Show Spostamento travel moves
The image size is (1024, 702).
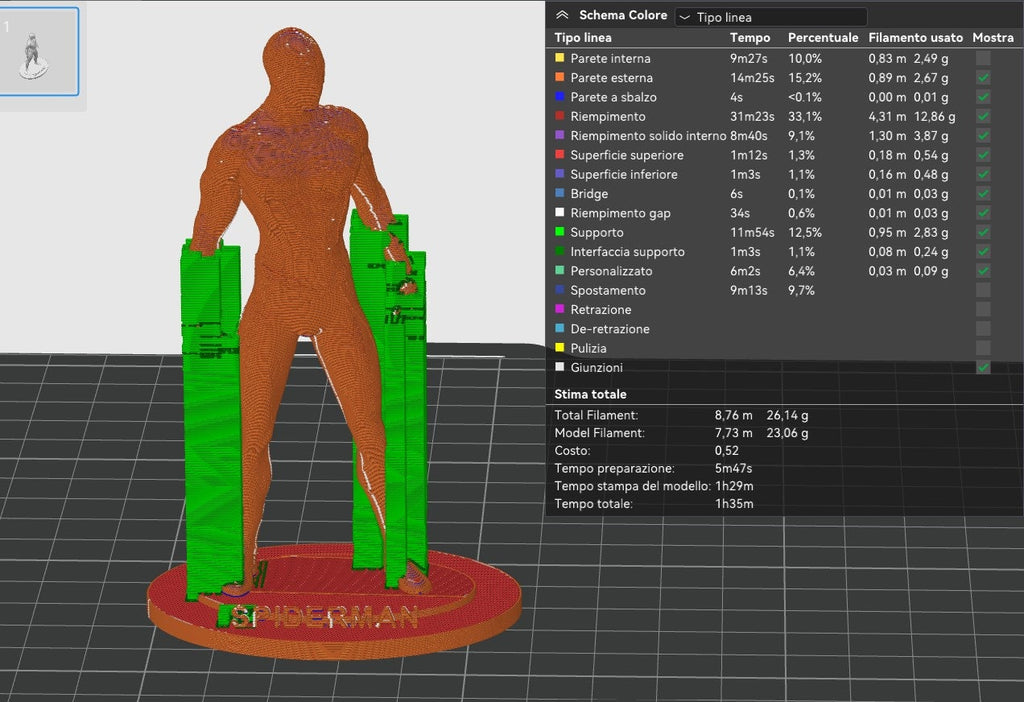pos(983,290)
